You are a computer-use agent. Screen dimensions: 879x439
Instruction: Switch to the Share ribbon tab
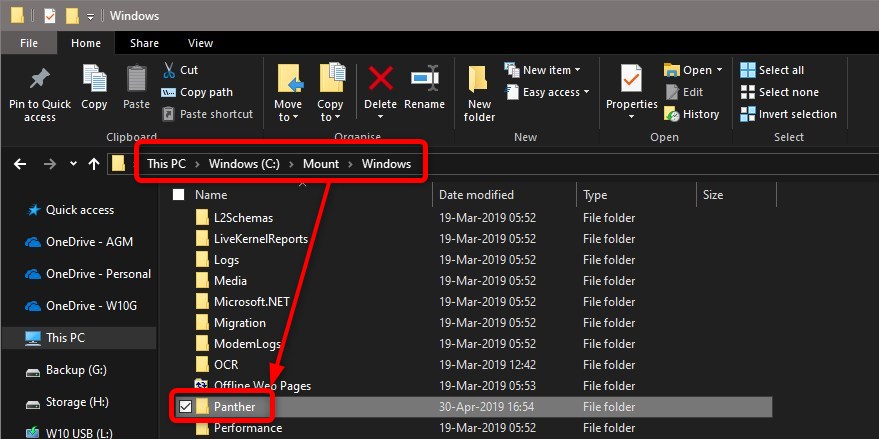[144, 43]
